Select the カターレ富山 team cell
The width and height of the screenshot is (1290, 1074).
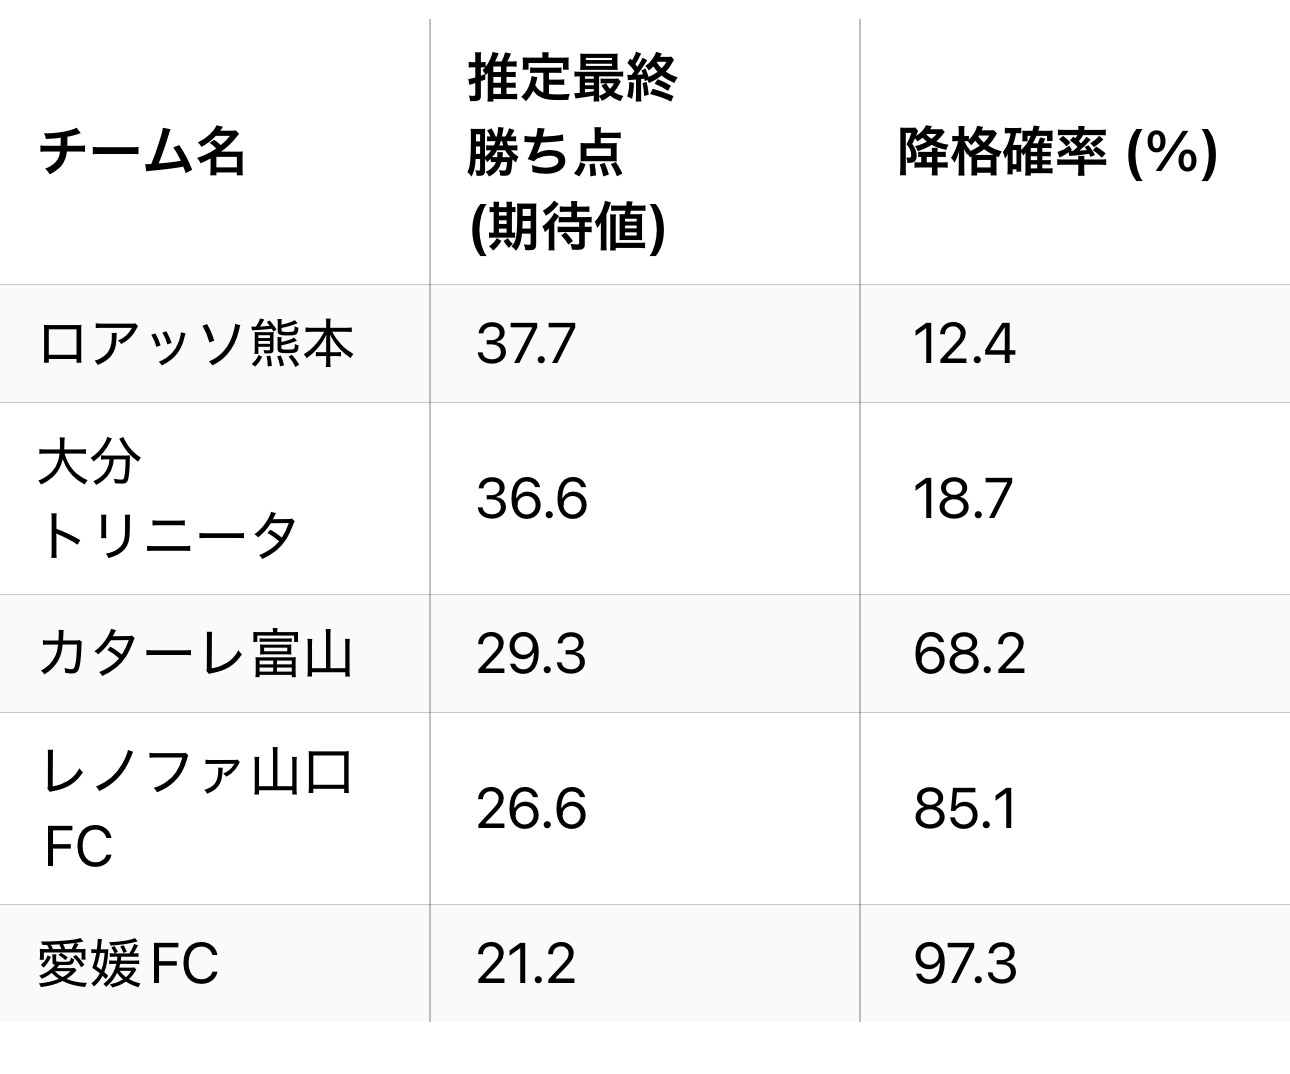[x=196, y=654]
